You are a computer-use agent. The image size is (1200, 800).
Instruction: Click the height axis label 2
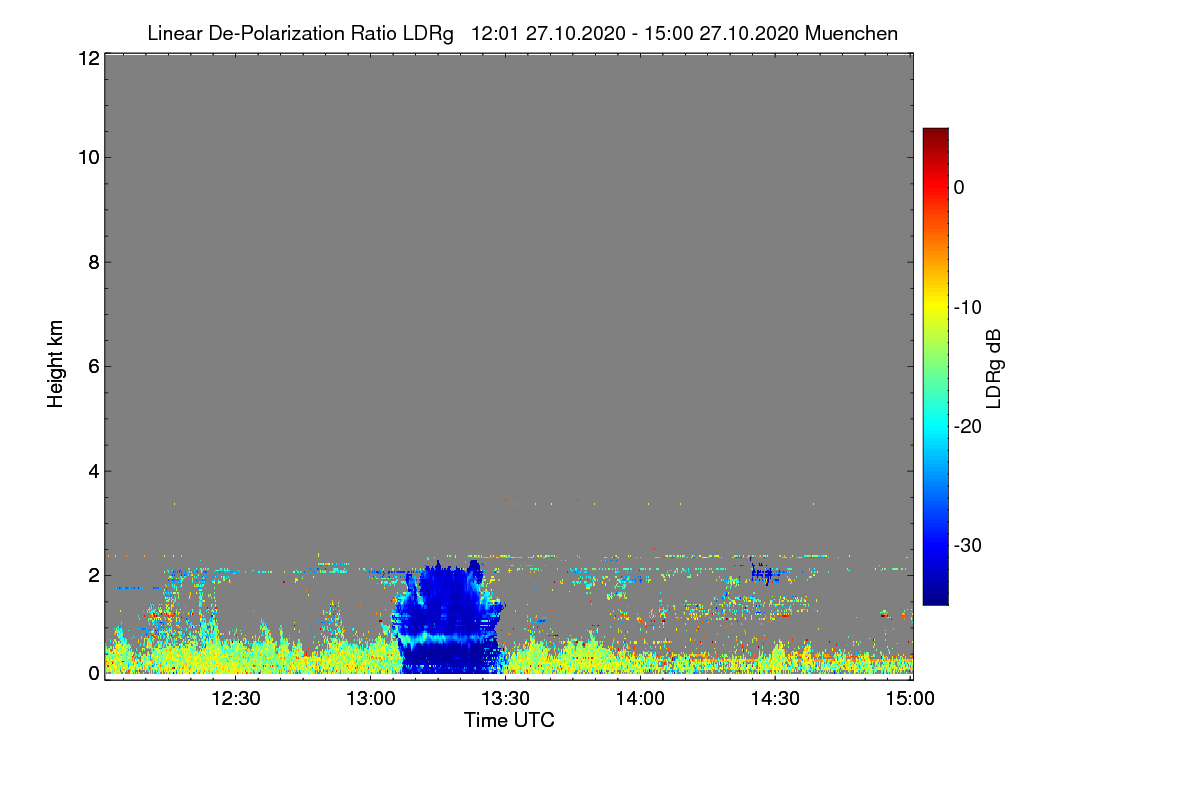click(93, 575)
